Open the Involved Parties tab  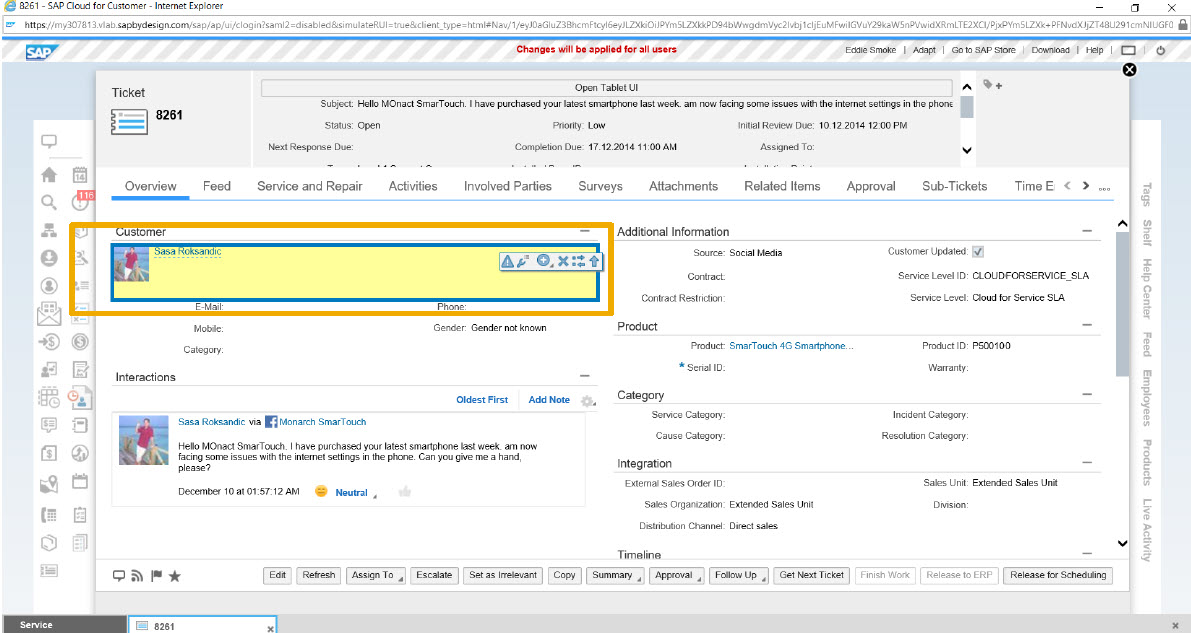(508, 186)
